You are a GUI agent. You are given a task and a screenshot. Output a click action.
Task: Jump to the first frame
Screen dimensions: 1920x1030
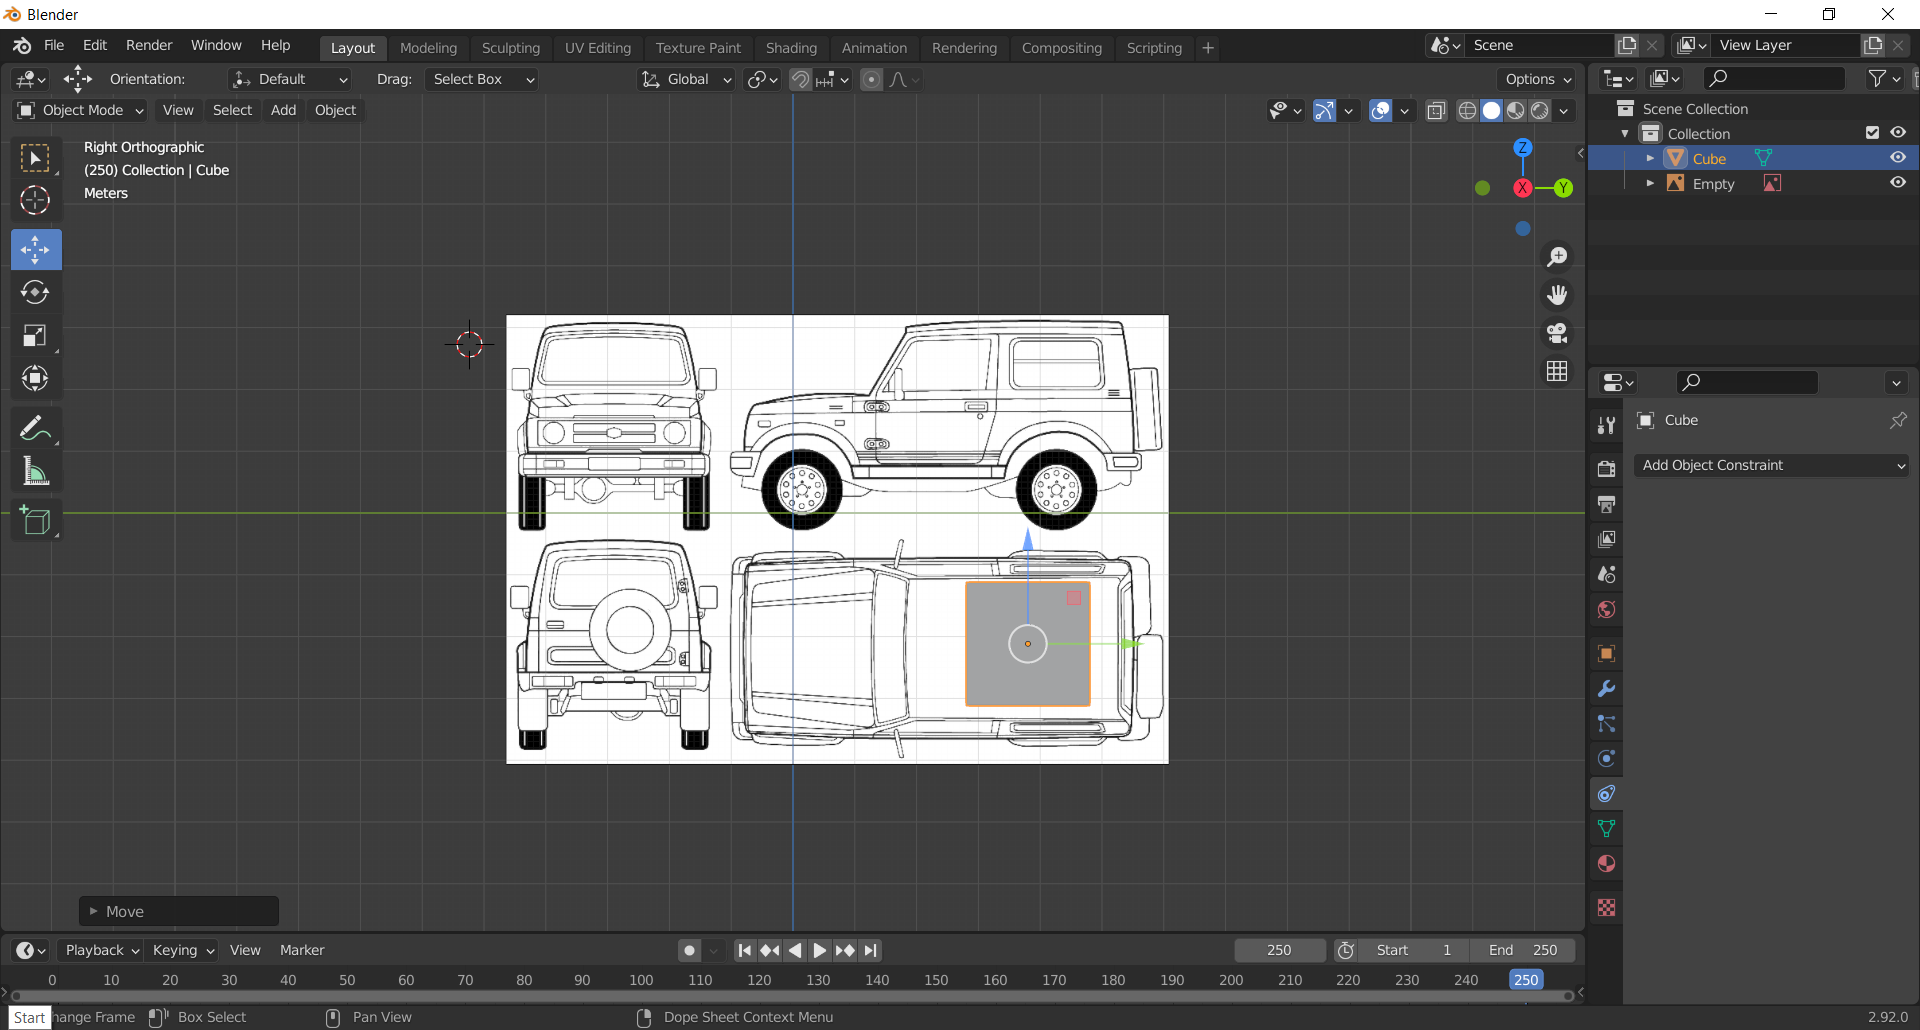(745, 950)
